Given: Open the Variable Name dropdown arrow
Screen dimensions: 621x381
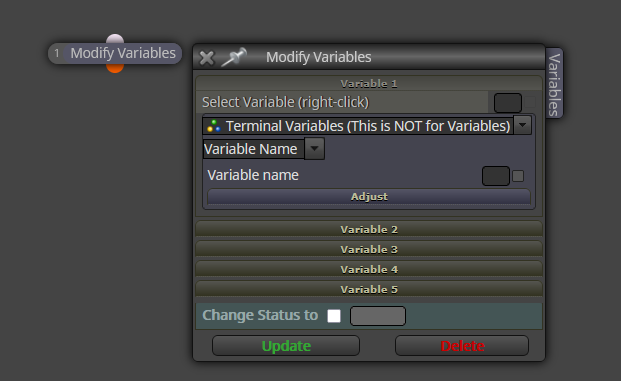Looking at the screenshot, I should tap(314, 149).
